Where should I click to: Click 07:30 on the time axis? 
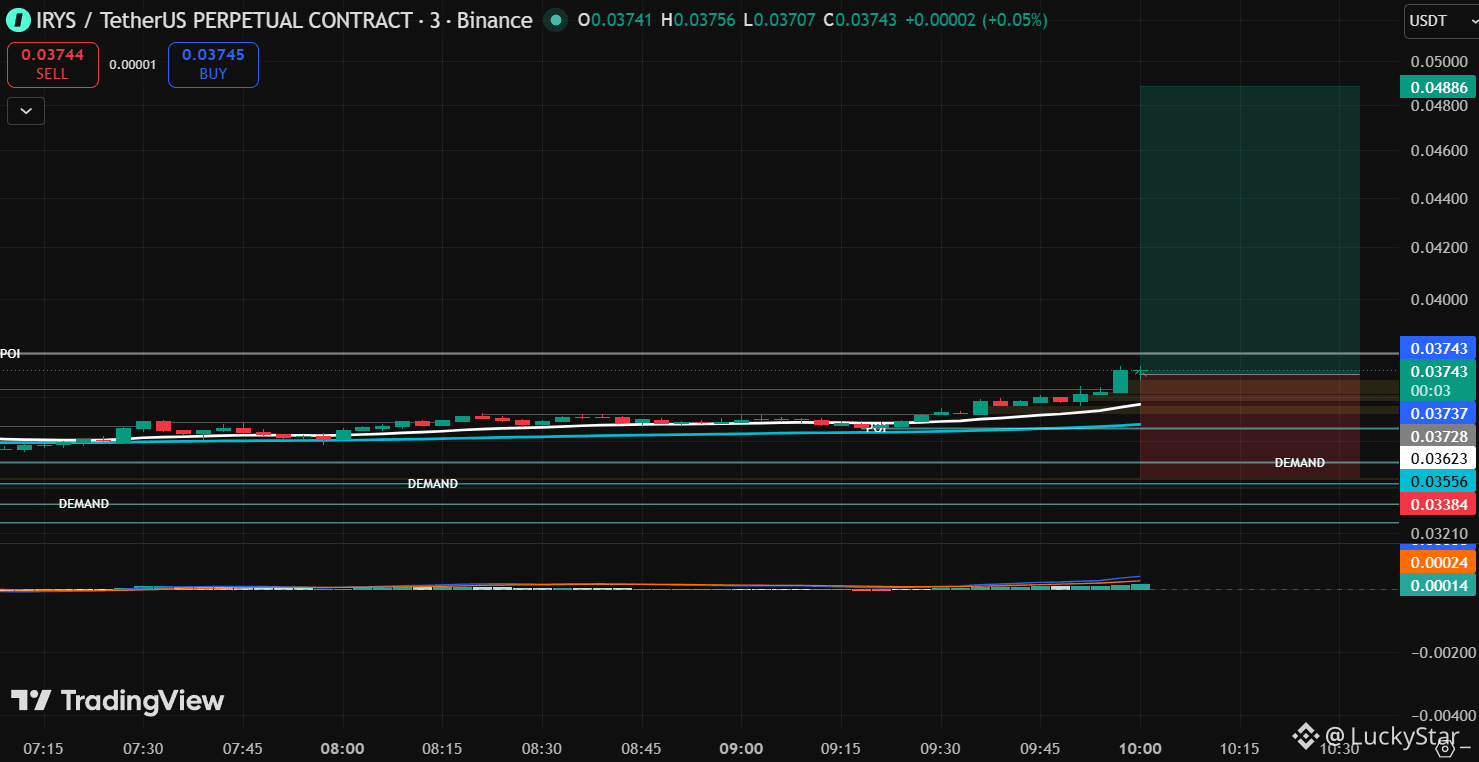[x=143, y=748]
